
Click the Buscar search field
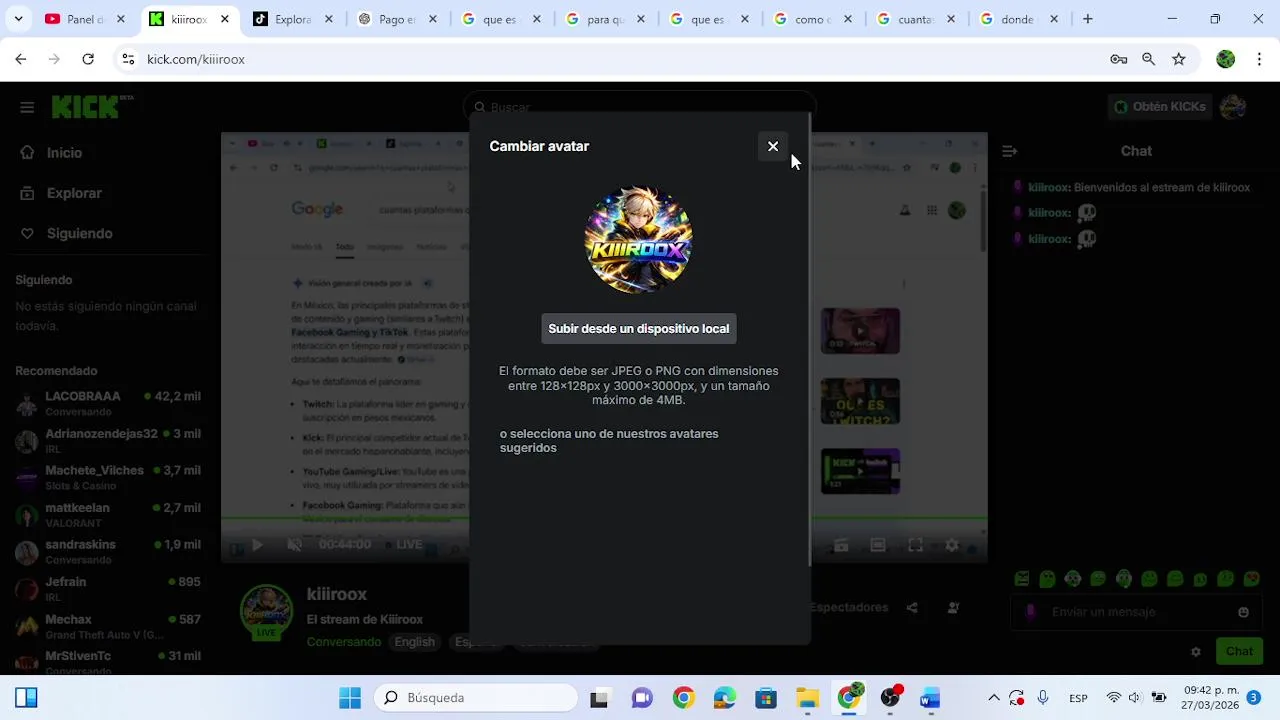point(640,107)
